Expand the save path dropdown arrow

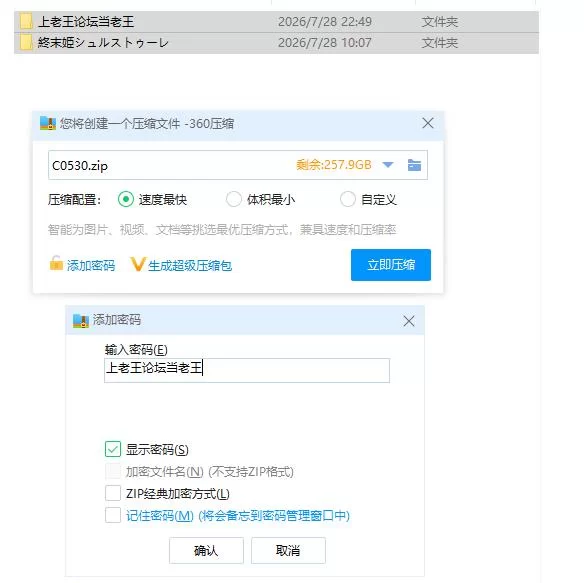click(388, 165)
